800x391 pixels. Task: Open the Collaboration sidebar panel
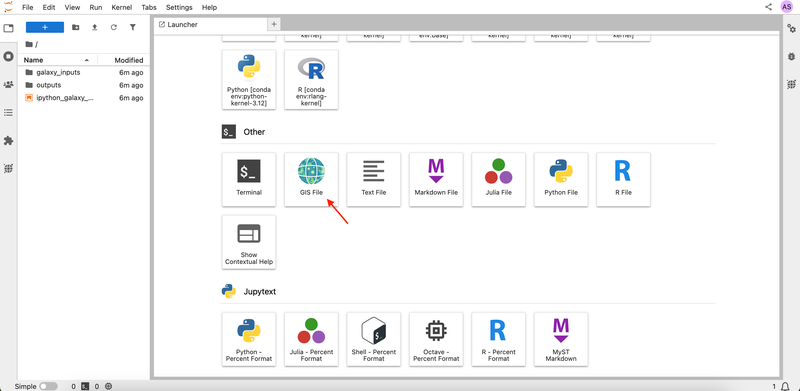(x=8, y=84)
